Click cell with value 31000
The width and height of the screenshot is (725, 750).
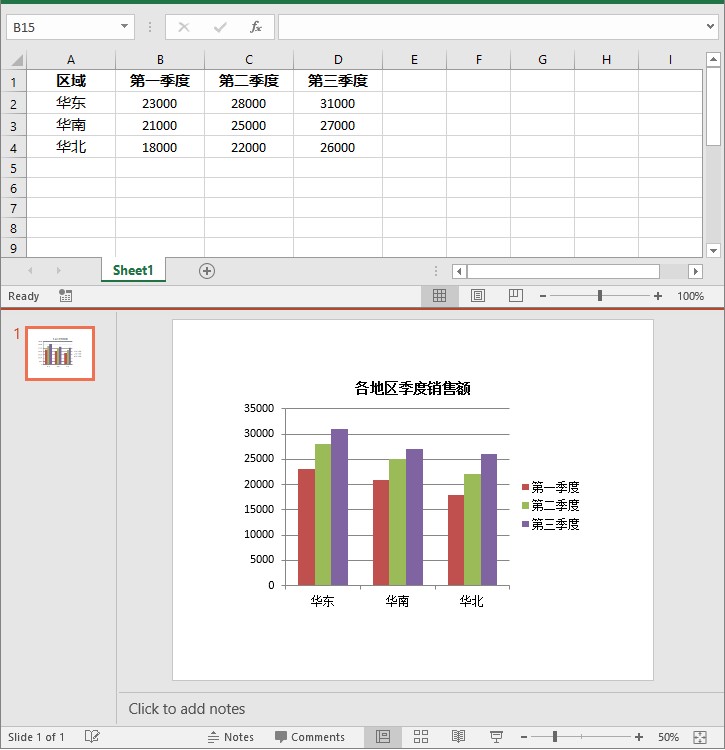pyautogui.click(x=338, y=103)
